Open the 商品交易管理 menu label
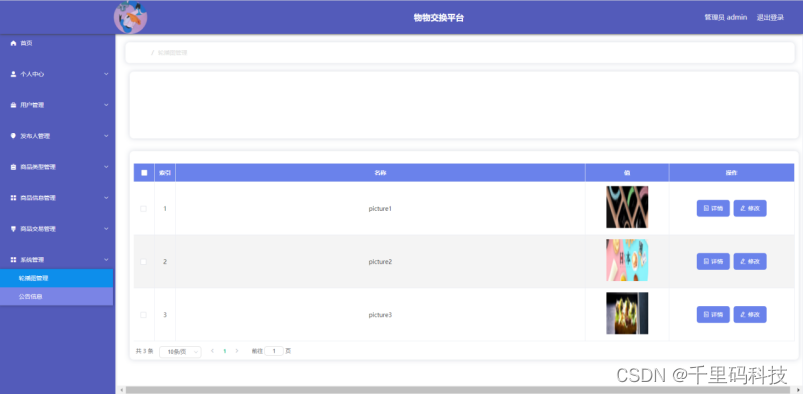Image resolution: width=803 pixels, height=394 pixels. pos(38,229)
